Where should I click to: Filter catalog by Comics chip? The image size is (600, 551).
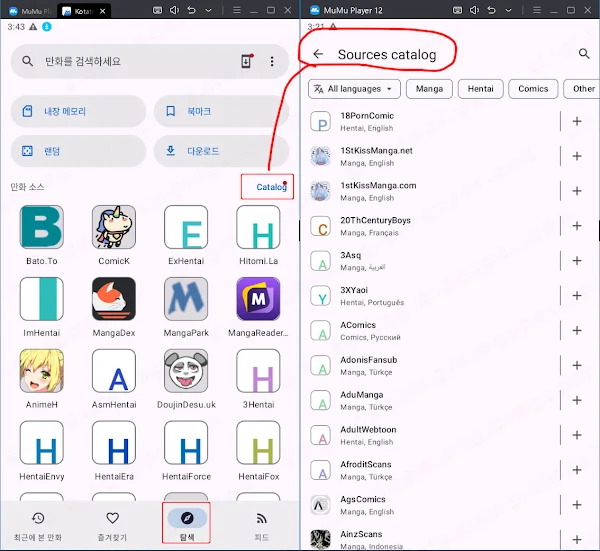click(x=533, y=89)
